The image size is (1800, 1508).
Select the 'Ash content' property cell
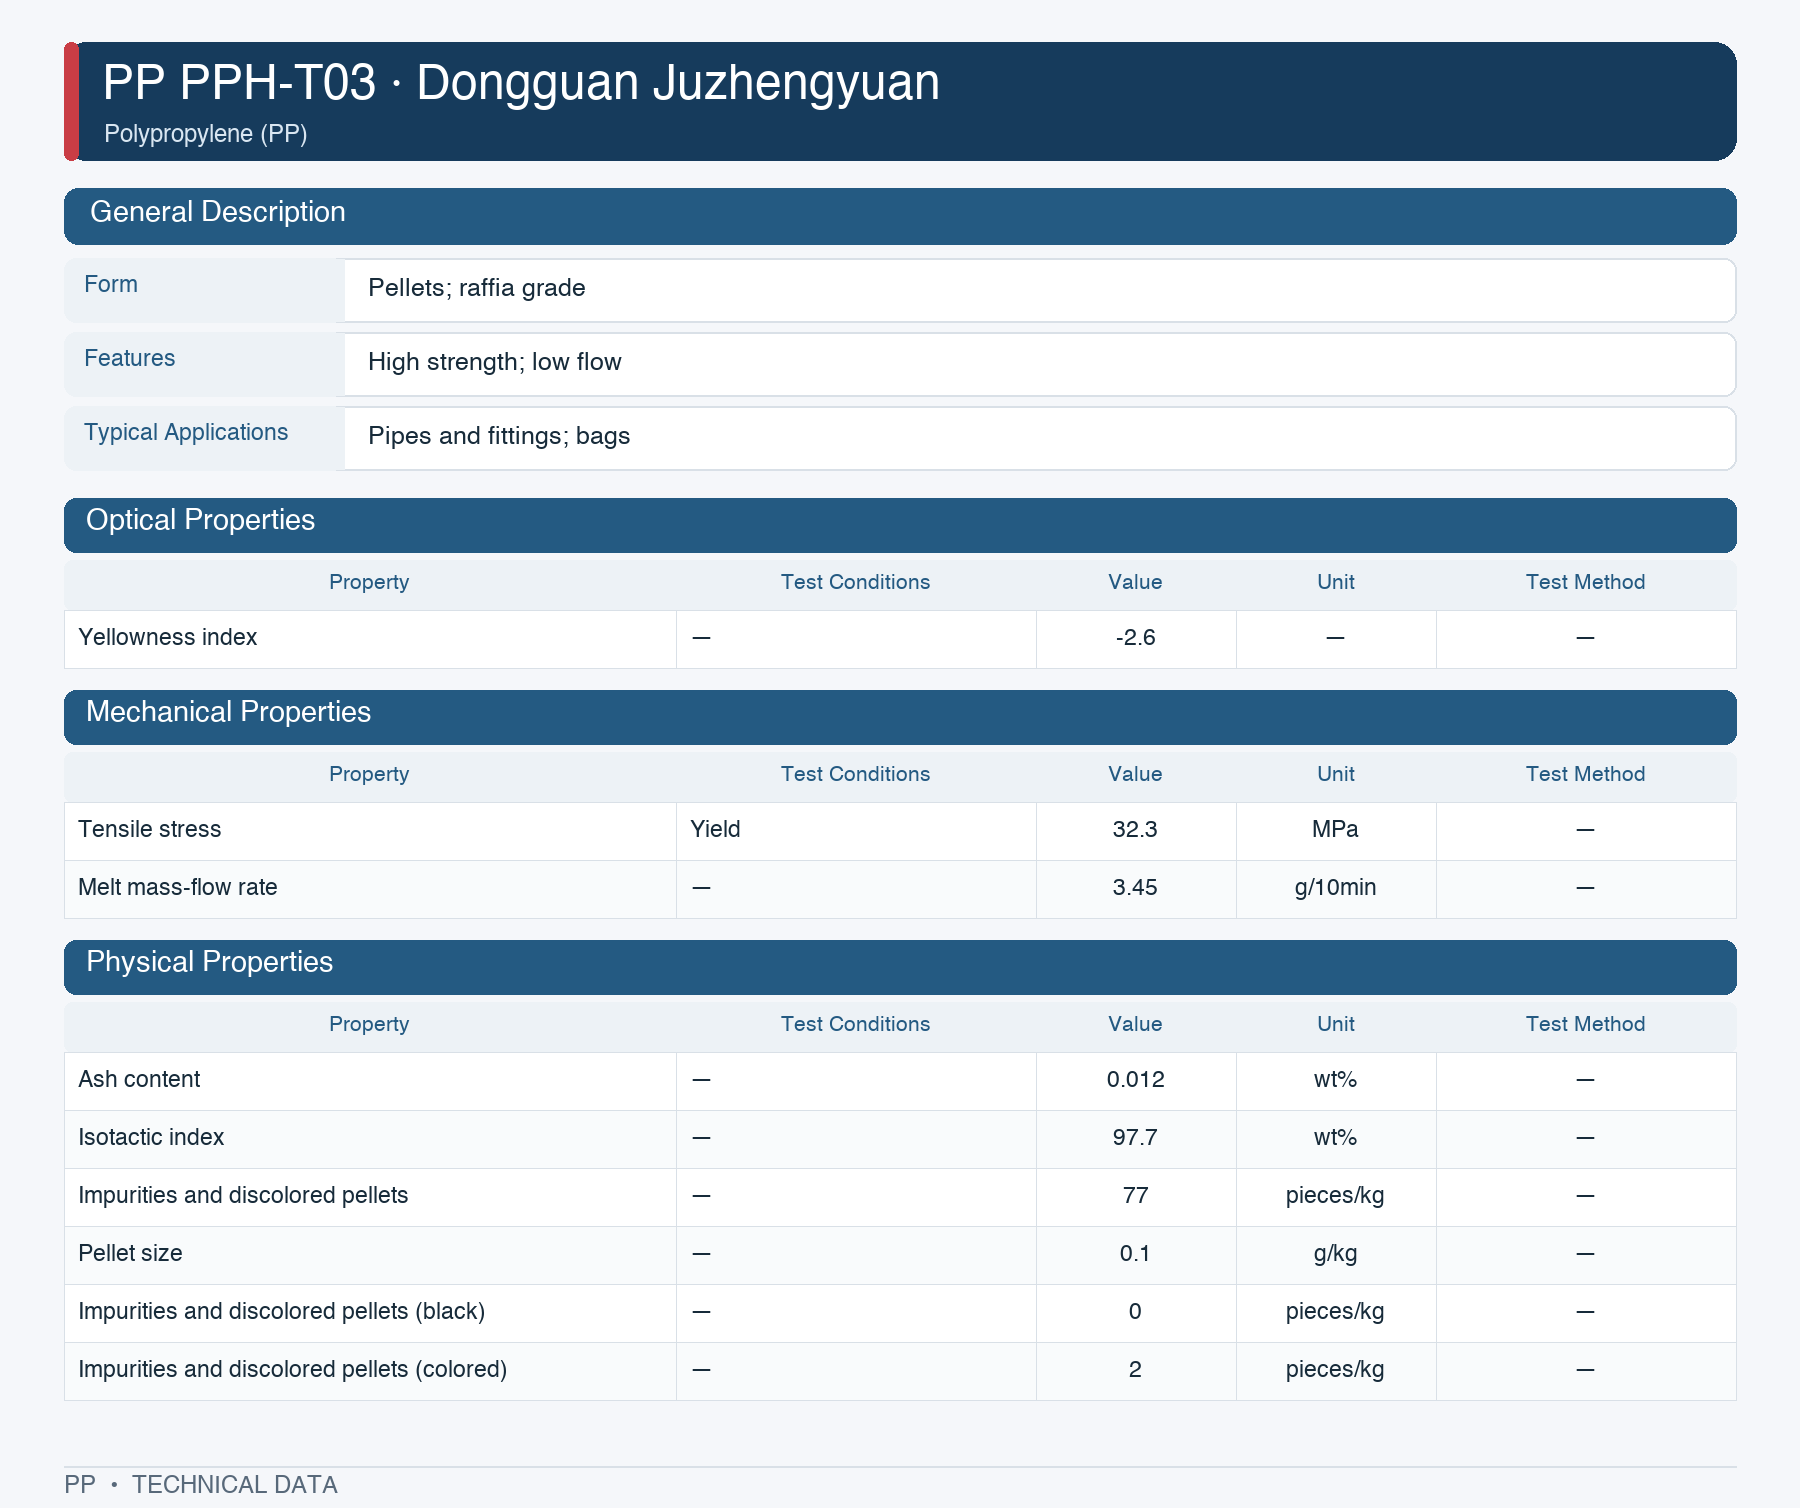(370, 1081)
